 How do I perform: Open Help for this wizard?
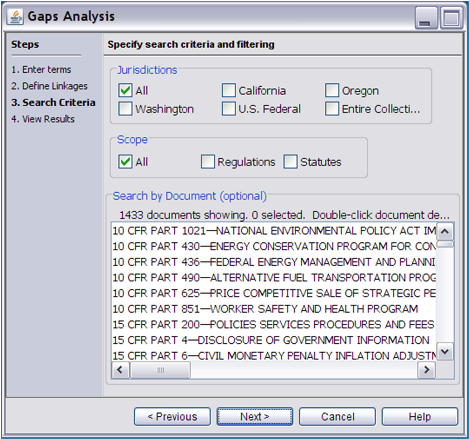[420, 417]
